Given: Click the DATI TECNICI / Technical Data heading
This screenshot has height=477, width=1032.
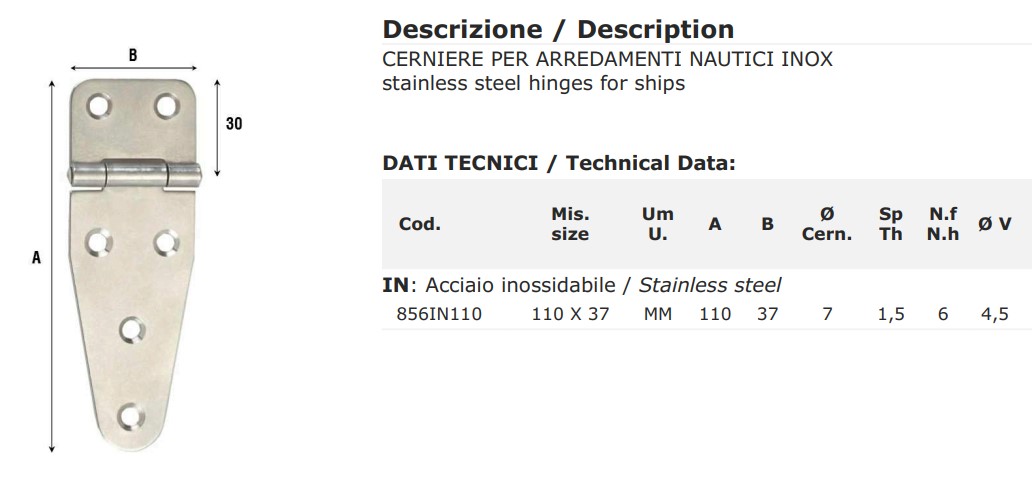Looking at the screenshot, I should click(x=559, y=163).
